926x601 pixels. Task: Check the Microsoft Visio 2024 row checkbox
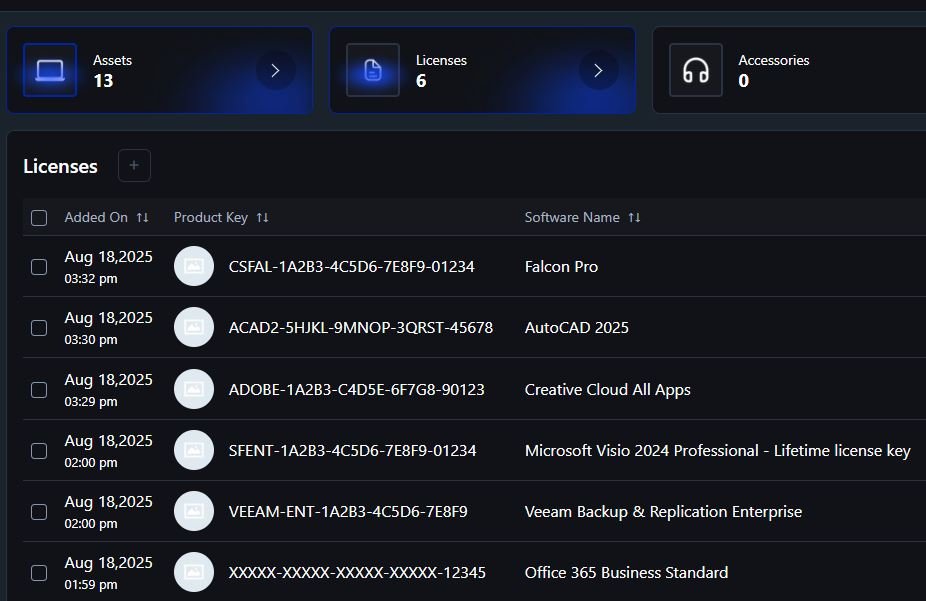pyautogui.click(x=39, y=451)
